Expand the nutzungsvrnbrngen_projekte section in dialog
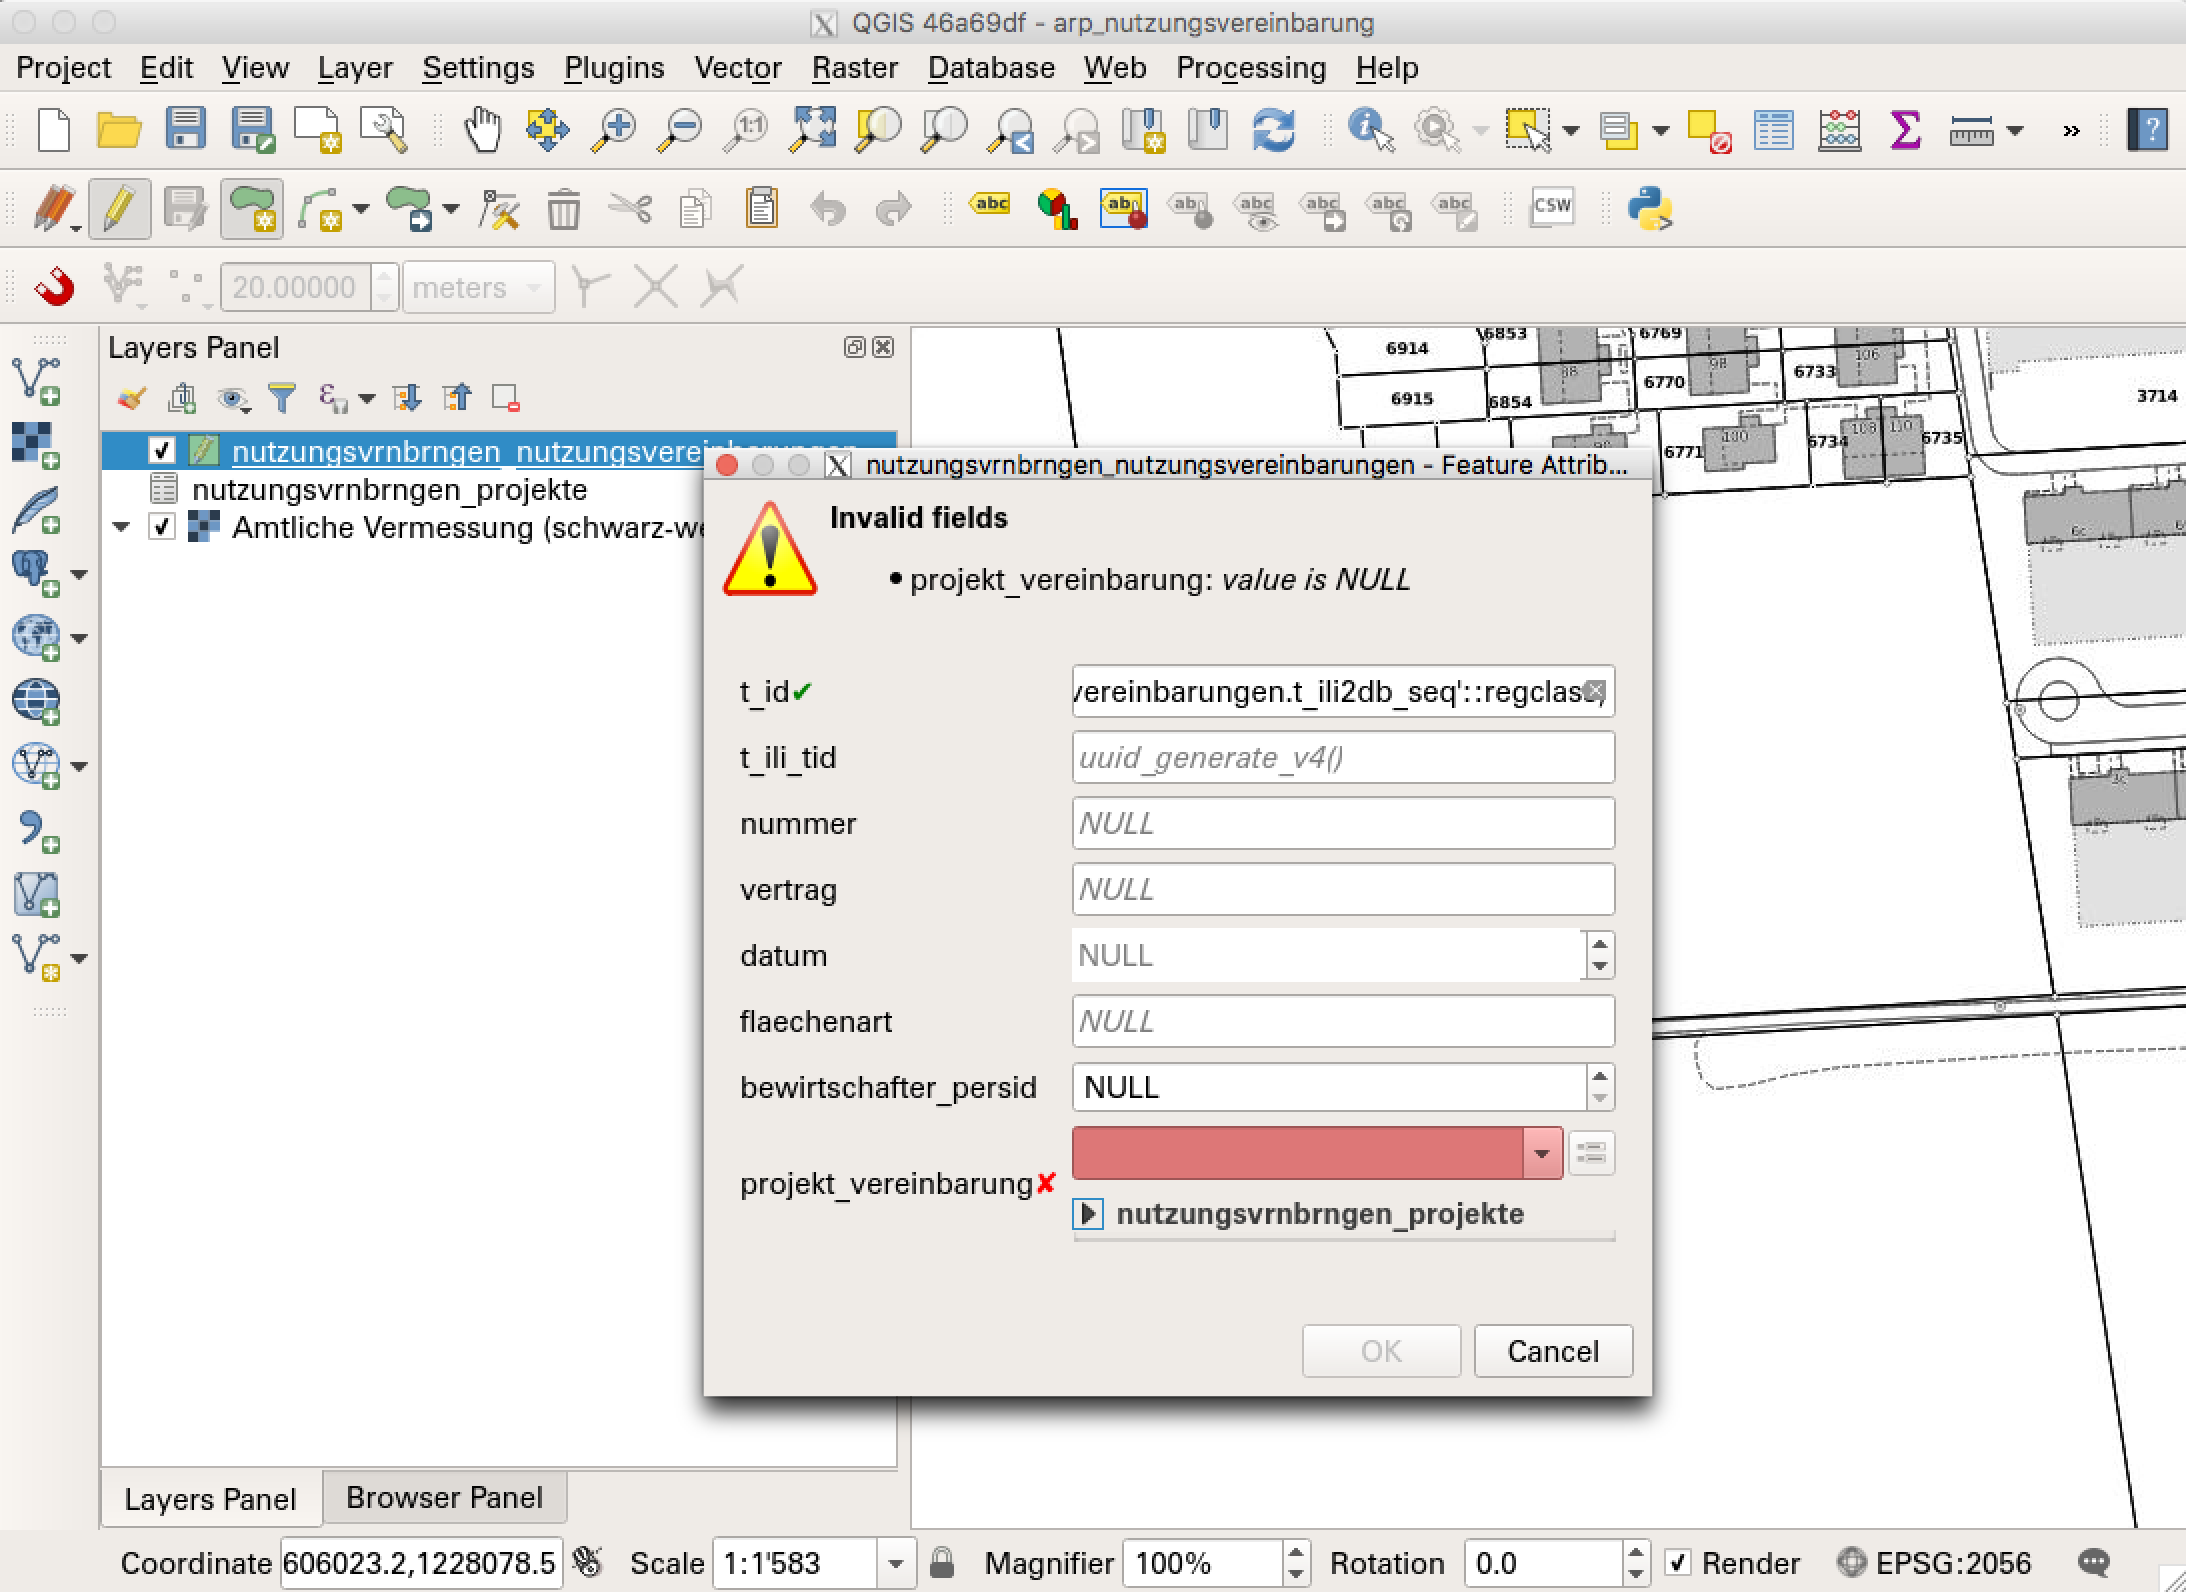 1088,1214
